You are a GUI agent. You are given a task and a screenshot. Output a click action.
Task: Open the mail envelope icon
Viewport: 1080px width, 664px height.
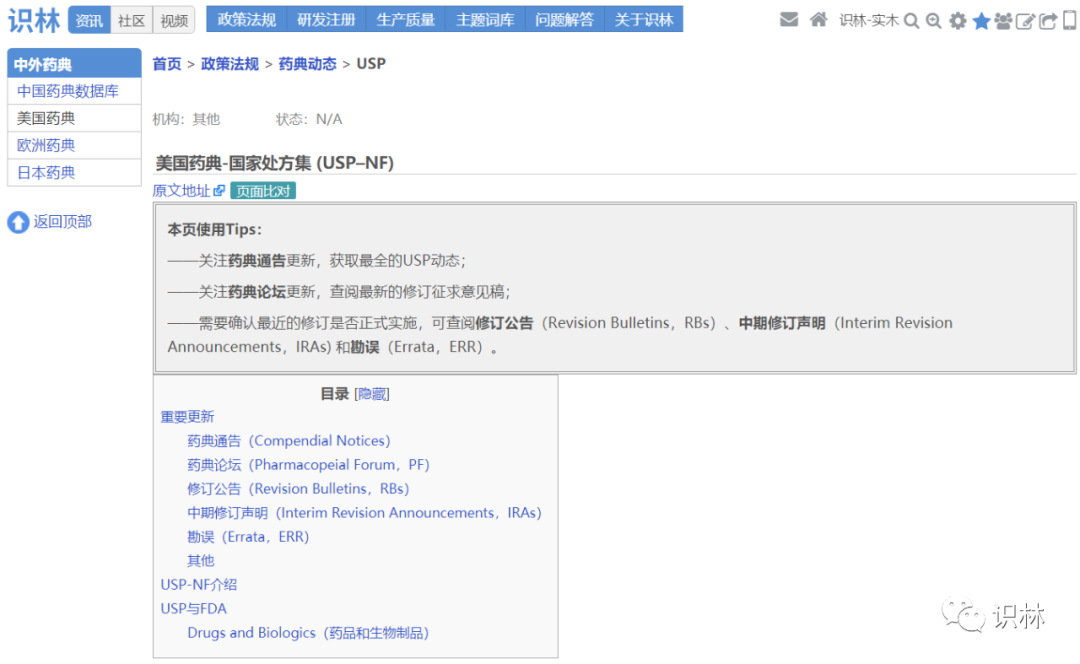pyautogui.click(x=789, y=20)
